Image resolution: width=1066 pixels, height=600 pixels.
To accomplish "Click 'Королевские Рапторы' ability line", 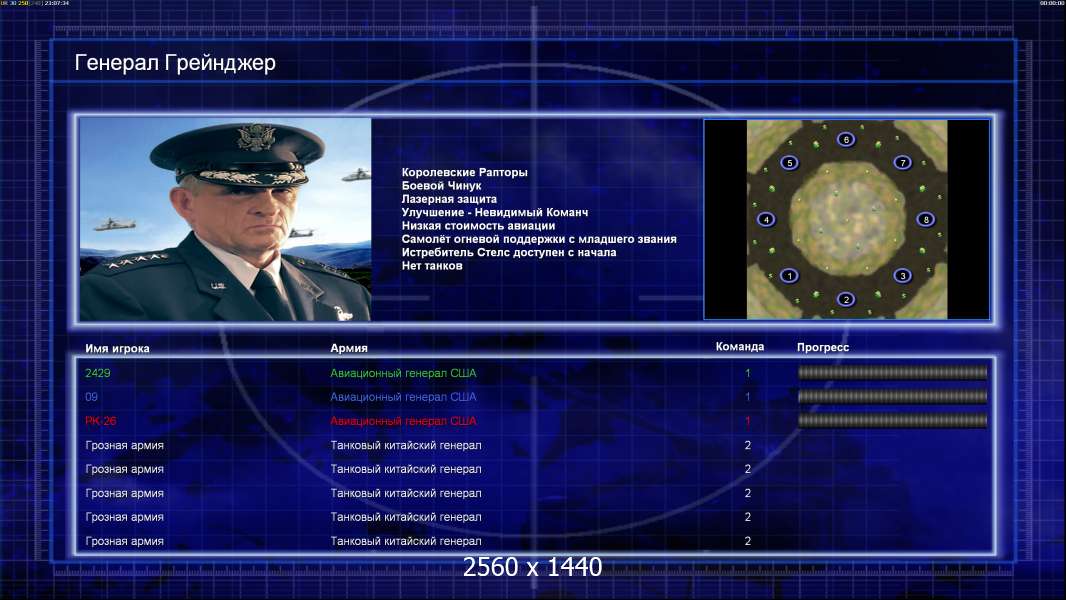I will pyautogui.click(x=464, y=173).
